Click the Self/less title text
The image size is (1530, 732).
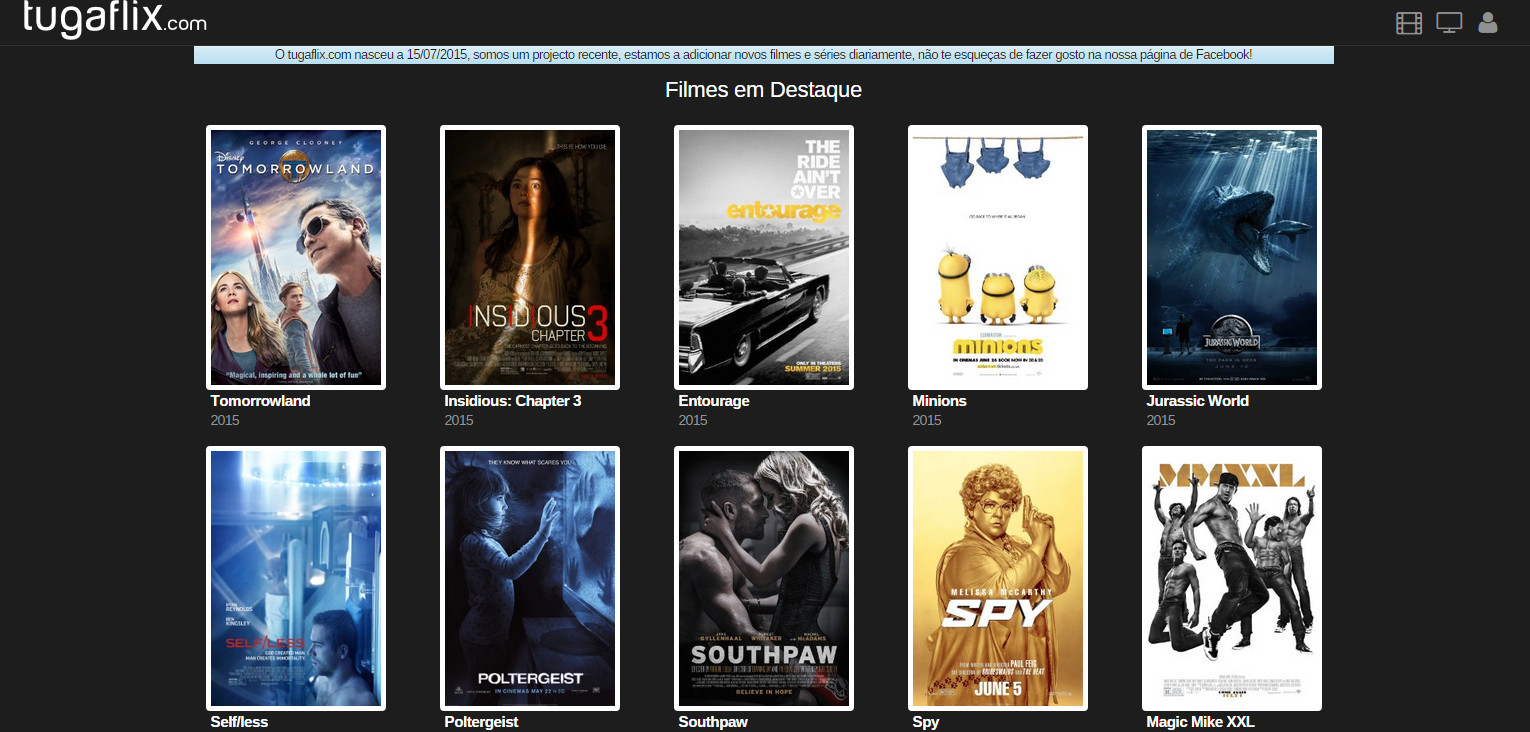click(x=239, y=722)
